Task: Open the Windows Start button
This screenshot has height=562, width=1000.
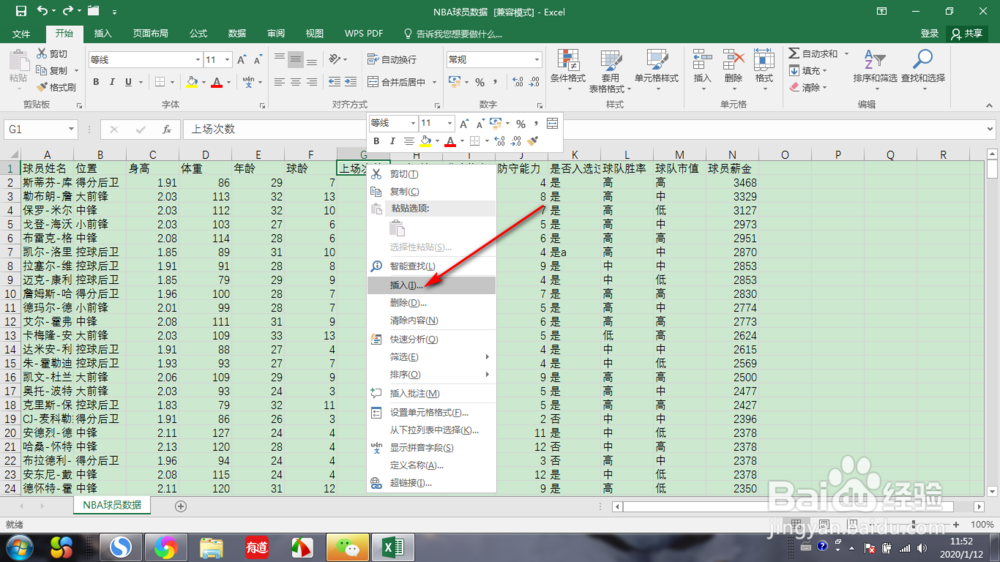Action: pyautogui.click(x=20, y=547)
